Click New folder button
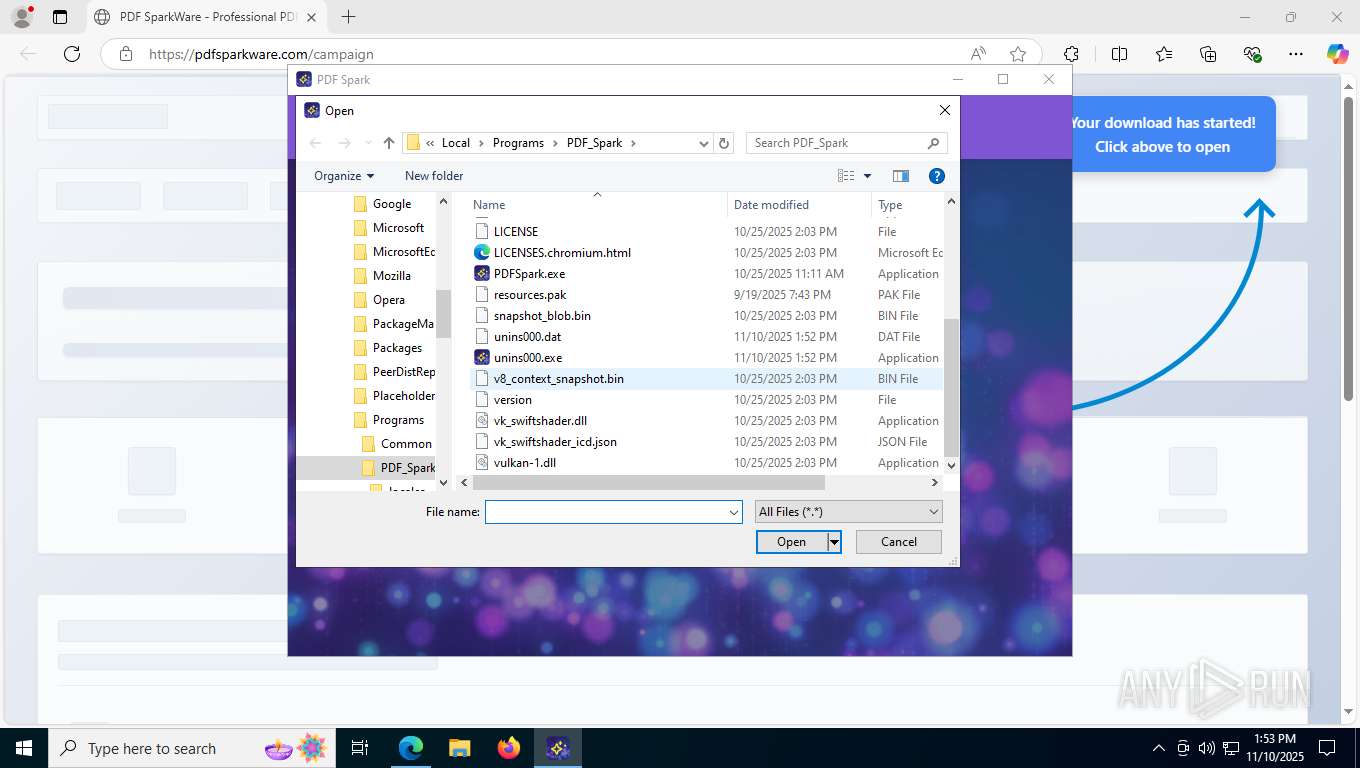The height and width of the screenshot is (768, 1360). [x=434, y=176]
